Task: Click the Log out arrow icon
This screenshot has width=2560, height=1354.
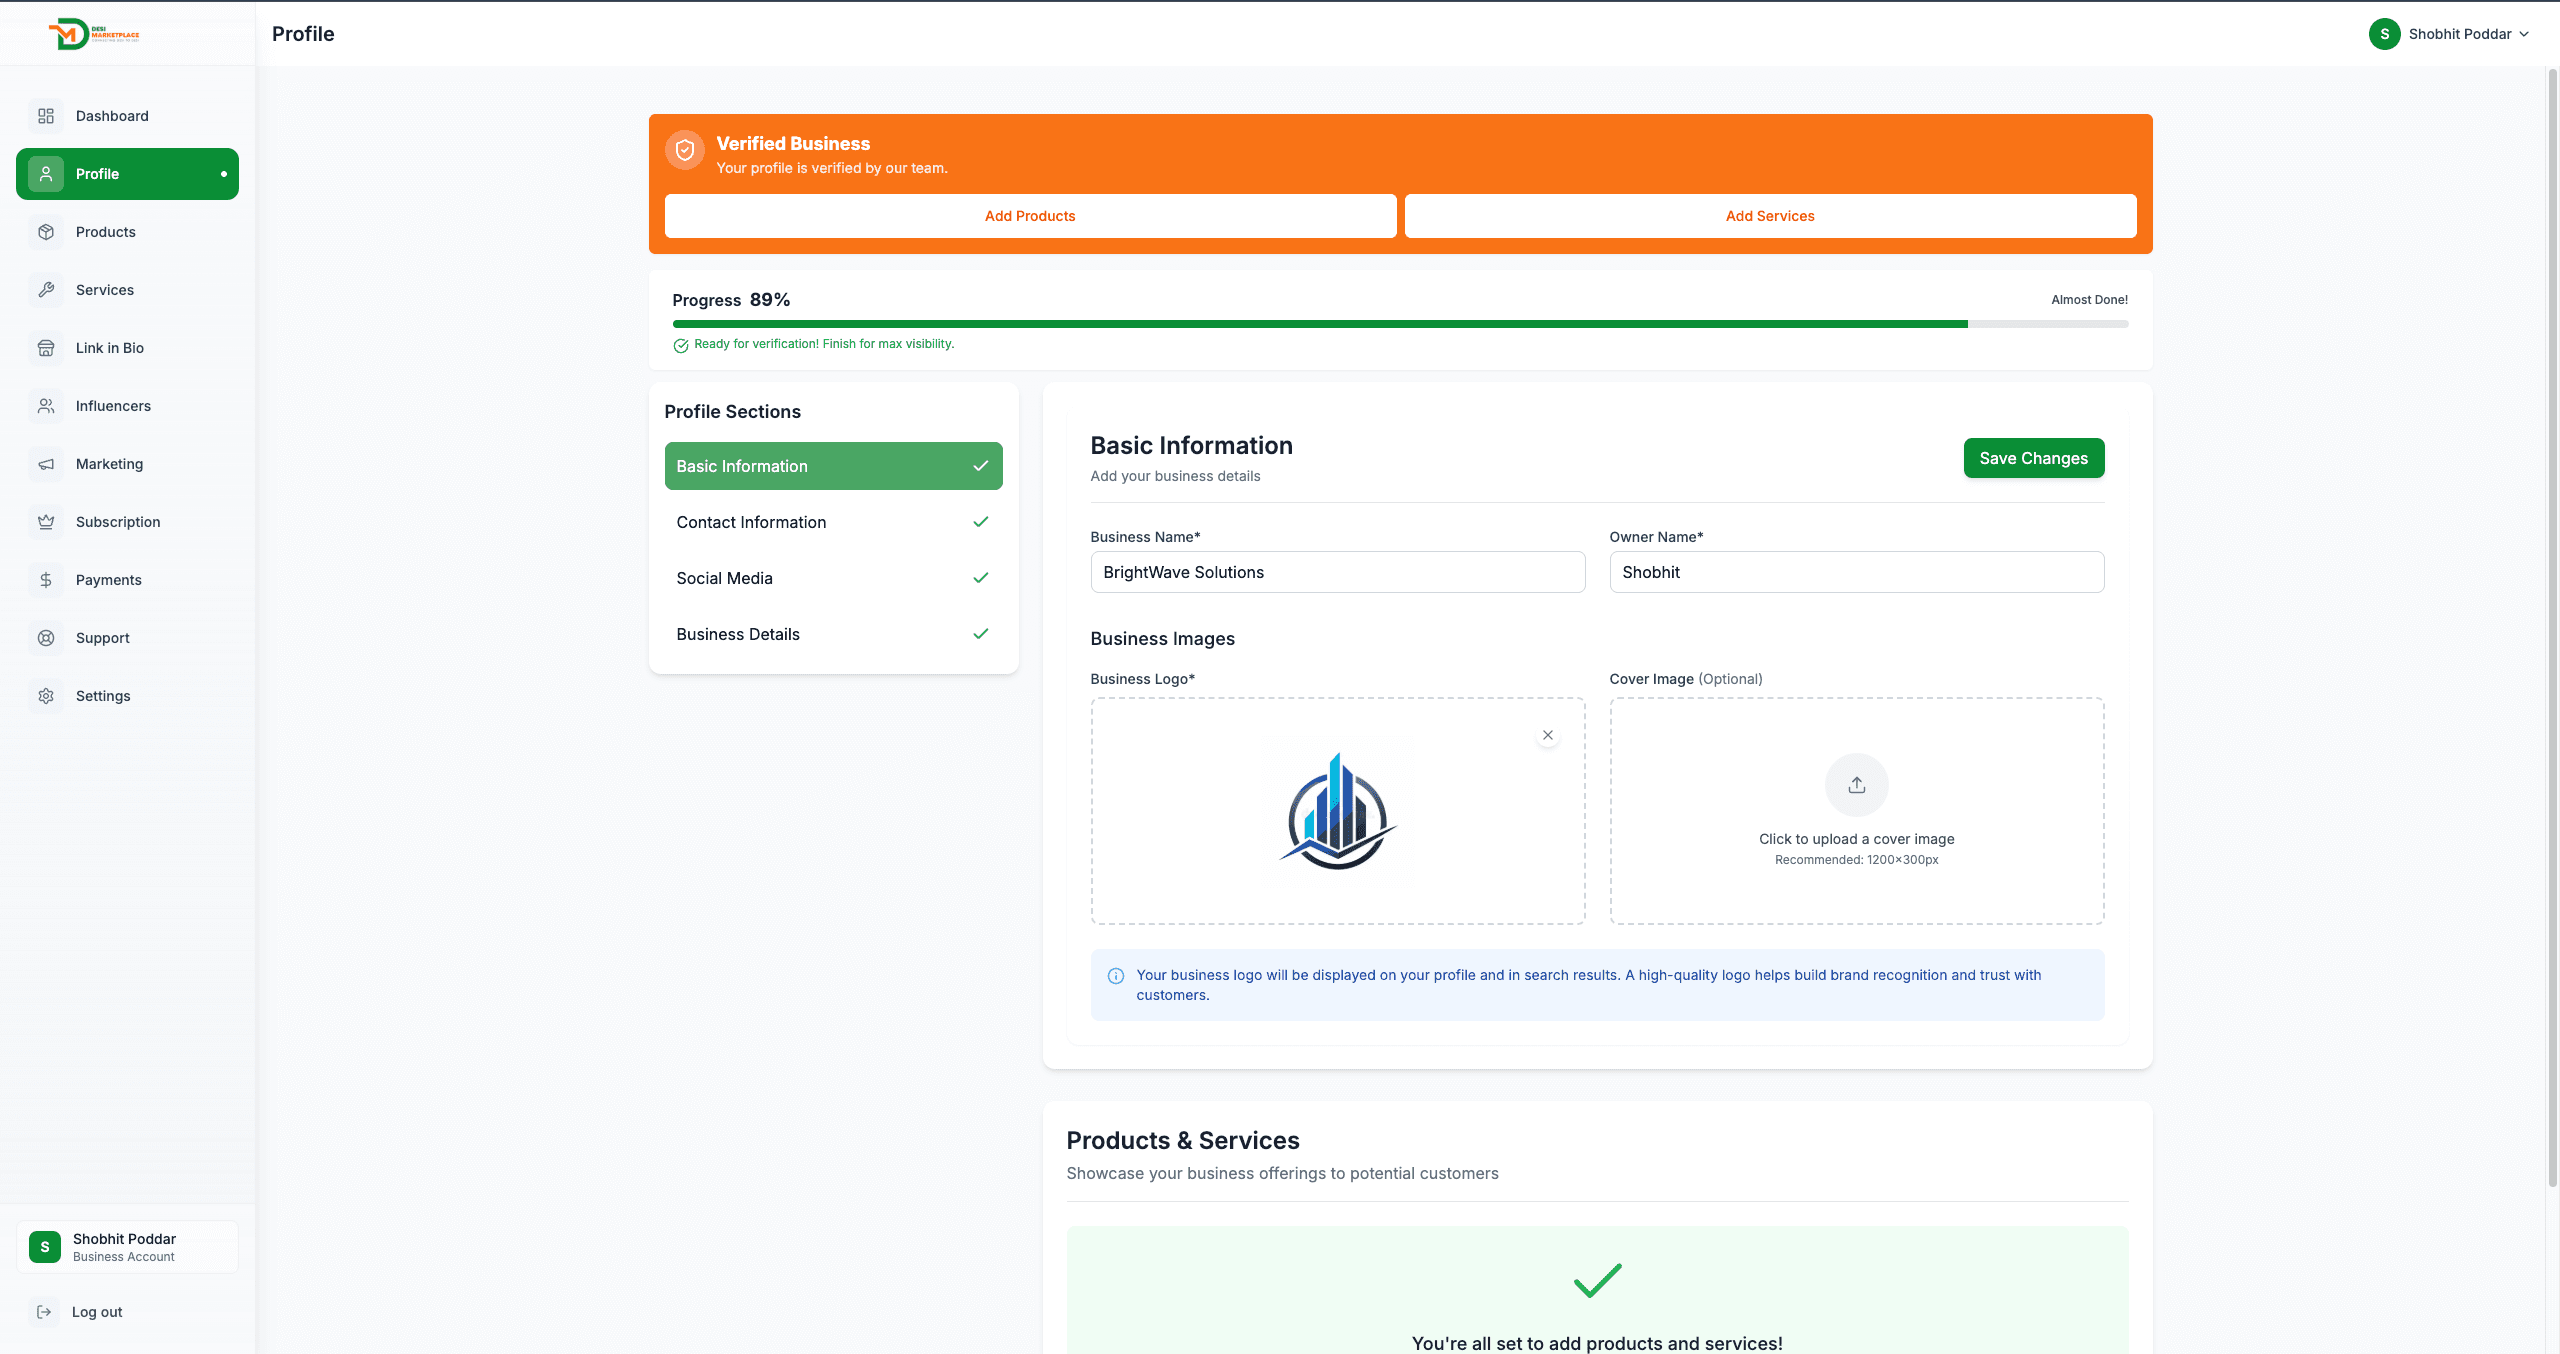Action: click(44, 1312)
